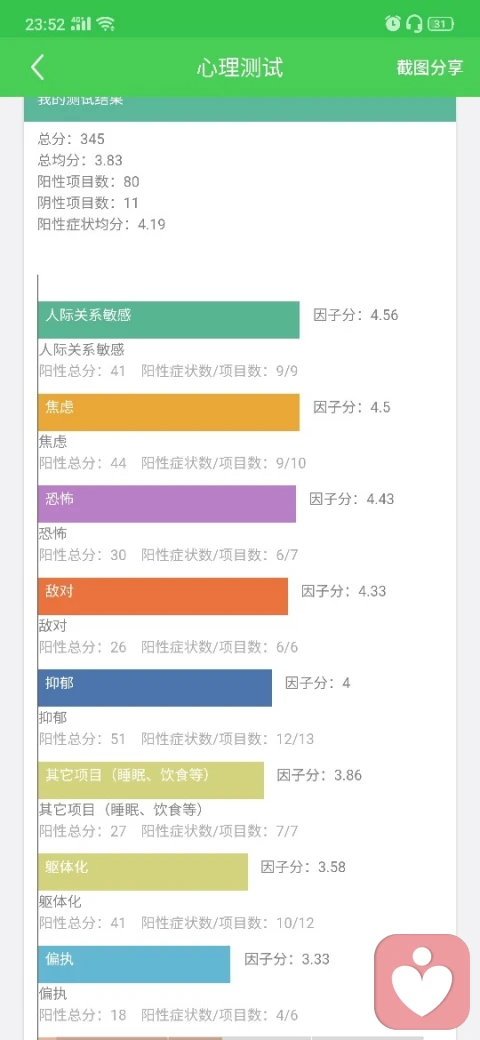Select the green 人际关系敏感 bar
480x1040 pixels.
[168, 320]
